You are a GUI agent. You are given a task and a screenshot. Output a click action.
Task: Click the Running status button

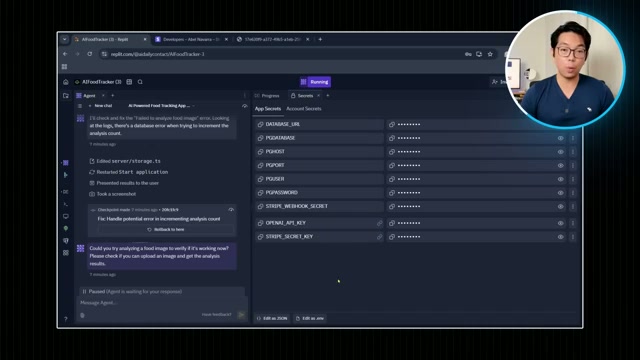[x=315, y=82]
